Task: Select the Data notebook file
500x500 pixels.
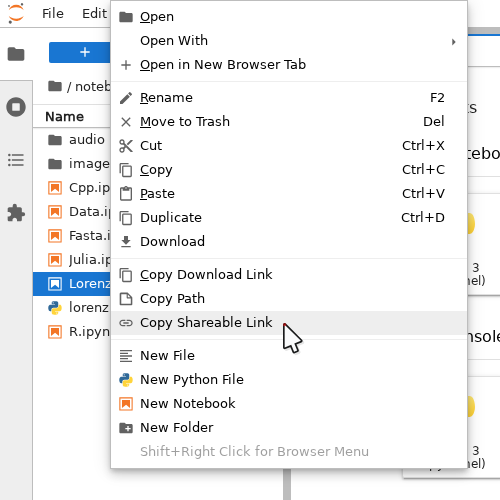Action: 72,212
